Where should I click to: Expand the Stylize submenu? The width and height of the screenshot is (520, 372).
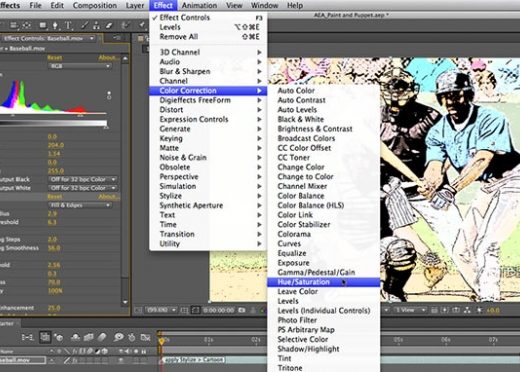tap(208, 196)
